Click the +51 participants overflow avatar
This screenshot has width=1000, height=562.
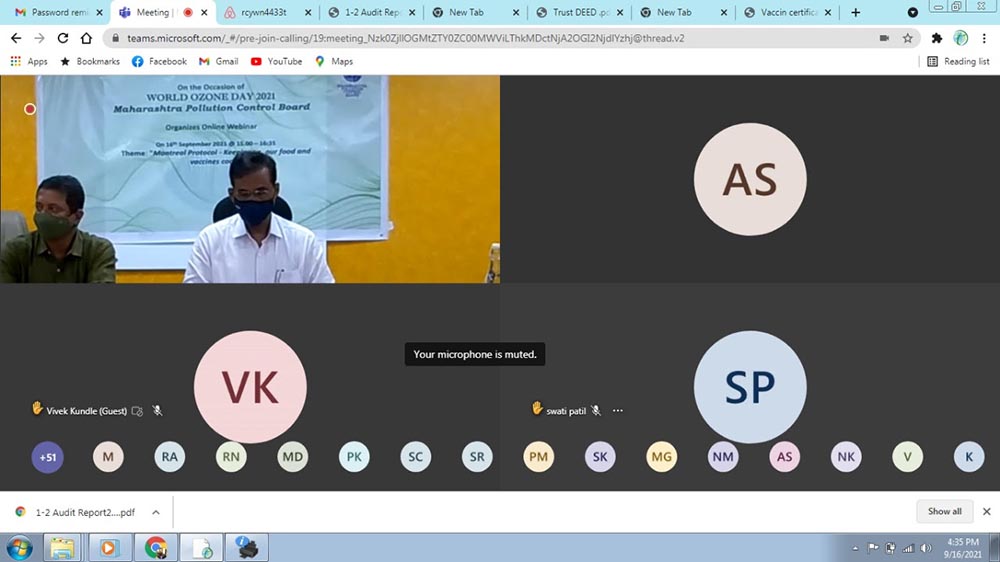tap(47, 457)
